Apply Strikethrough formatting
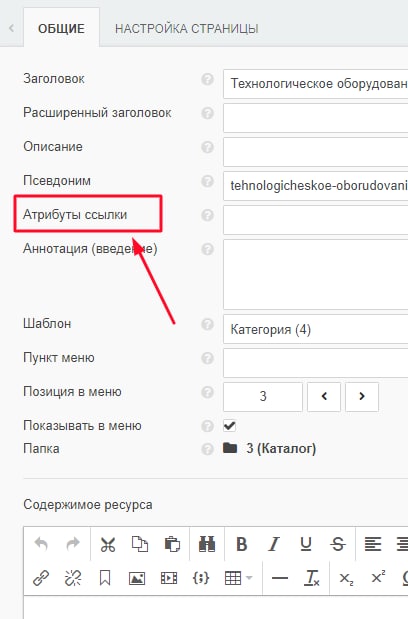 click(338, 544)
